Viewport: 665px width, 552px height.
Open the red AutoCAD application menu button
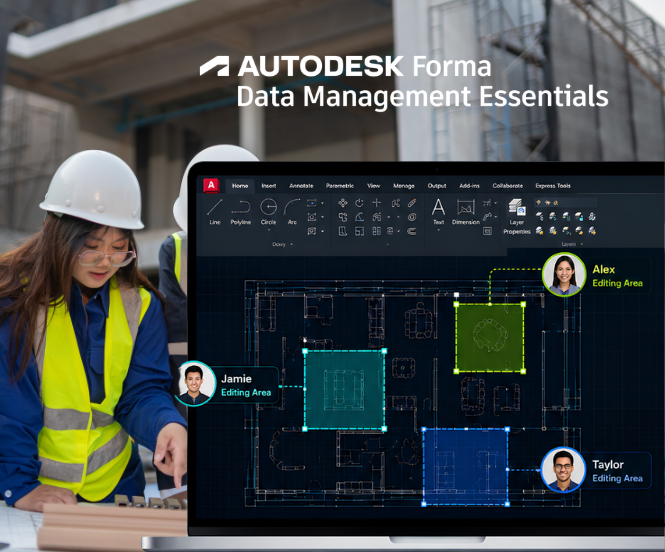pos(211,185)
